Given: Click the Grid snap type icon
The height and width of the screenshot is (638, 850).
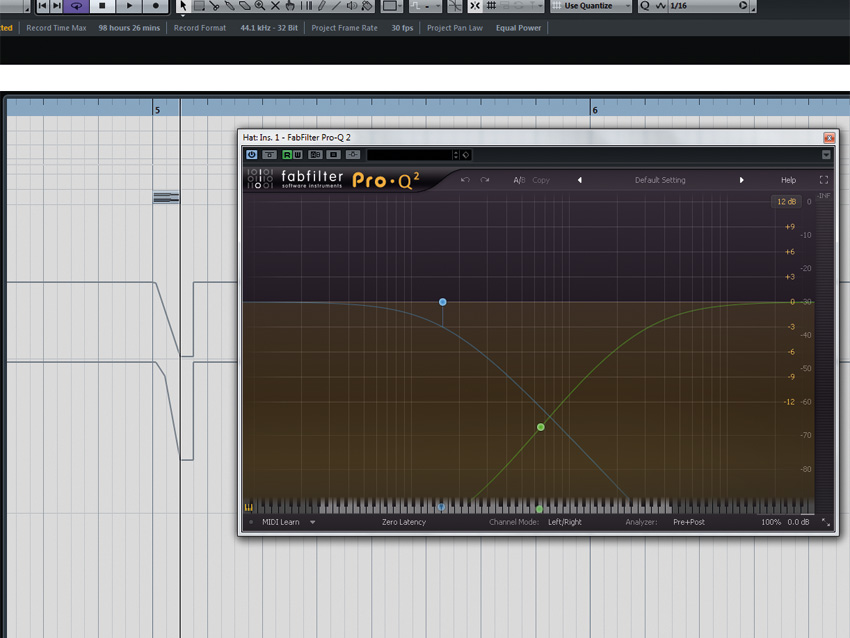Looking at the screenshot, I should point(491,6).
